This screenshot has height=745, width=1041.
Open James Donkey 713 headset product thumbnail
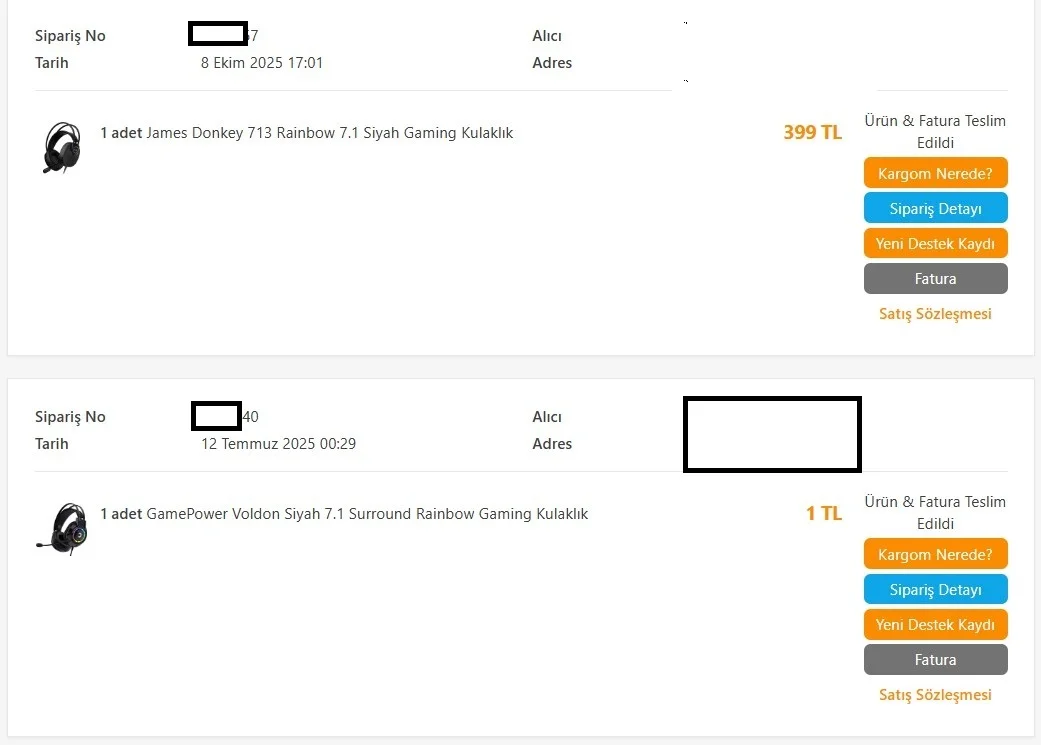click(x=62, y=147)
